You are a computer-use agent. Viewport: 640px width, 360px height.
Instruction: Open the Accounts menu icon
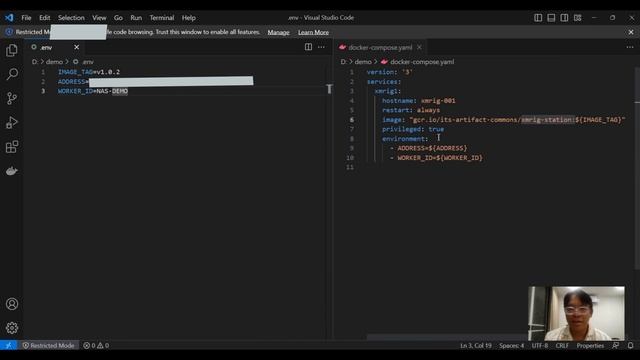click(12, 304)
